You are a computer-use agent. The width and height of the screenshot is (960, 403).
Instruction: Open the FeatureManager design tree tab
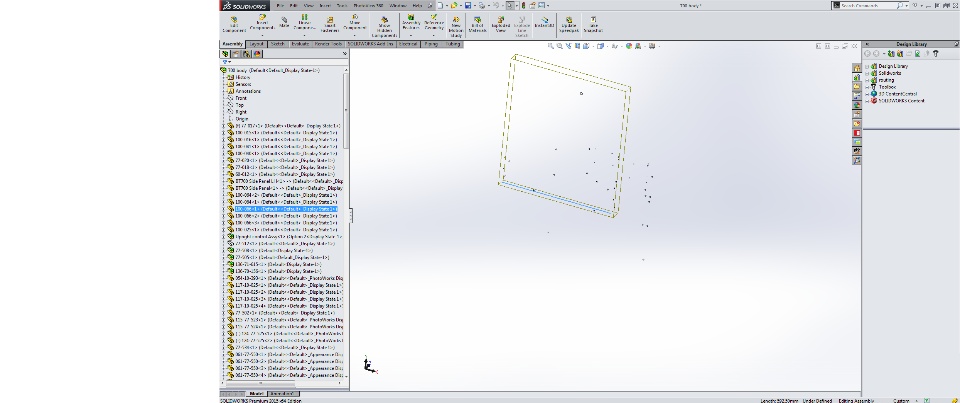pyautogui.click(x=225, y=54)
